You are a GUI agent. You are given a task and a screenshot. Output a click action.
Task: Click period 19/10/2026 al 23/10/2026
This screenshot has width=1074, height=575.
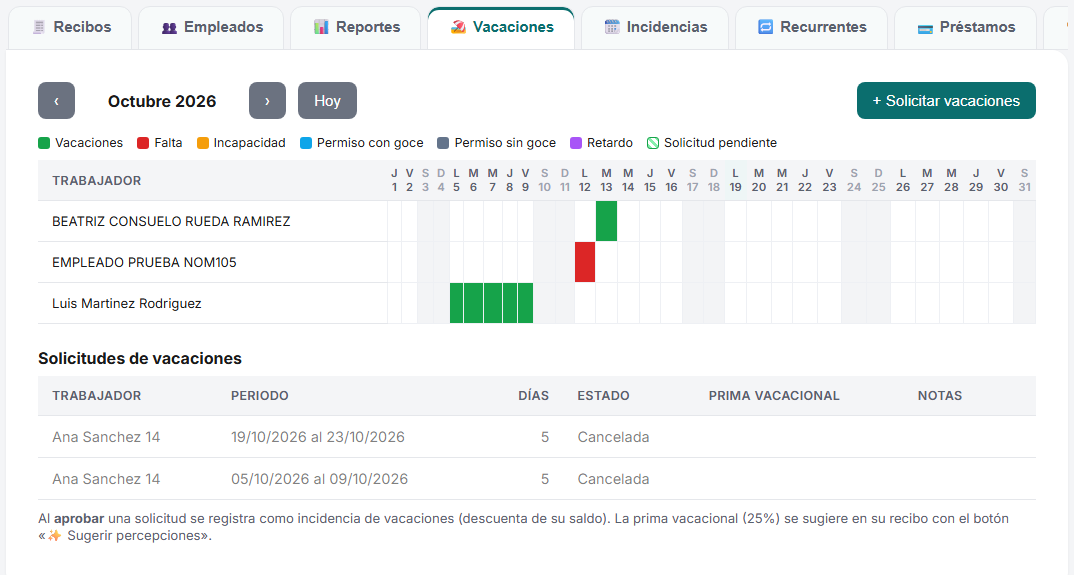click(x=318, y=437)
